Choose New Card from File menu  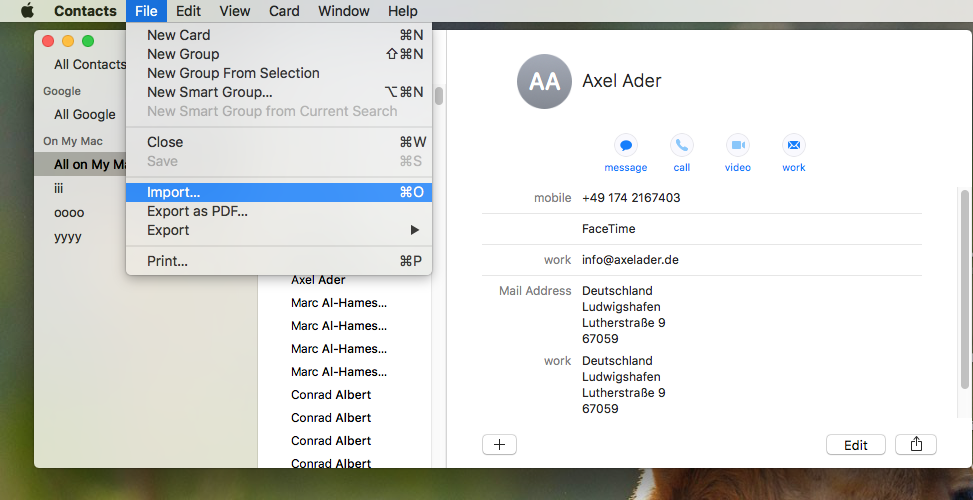[x=279, y=35]
